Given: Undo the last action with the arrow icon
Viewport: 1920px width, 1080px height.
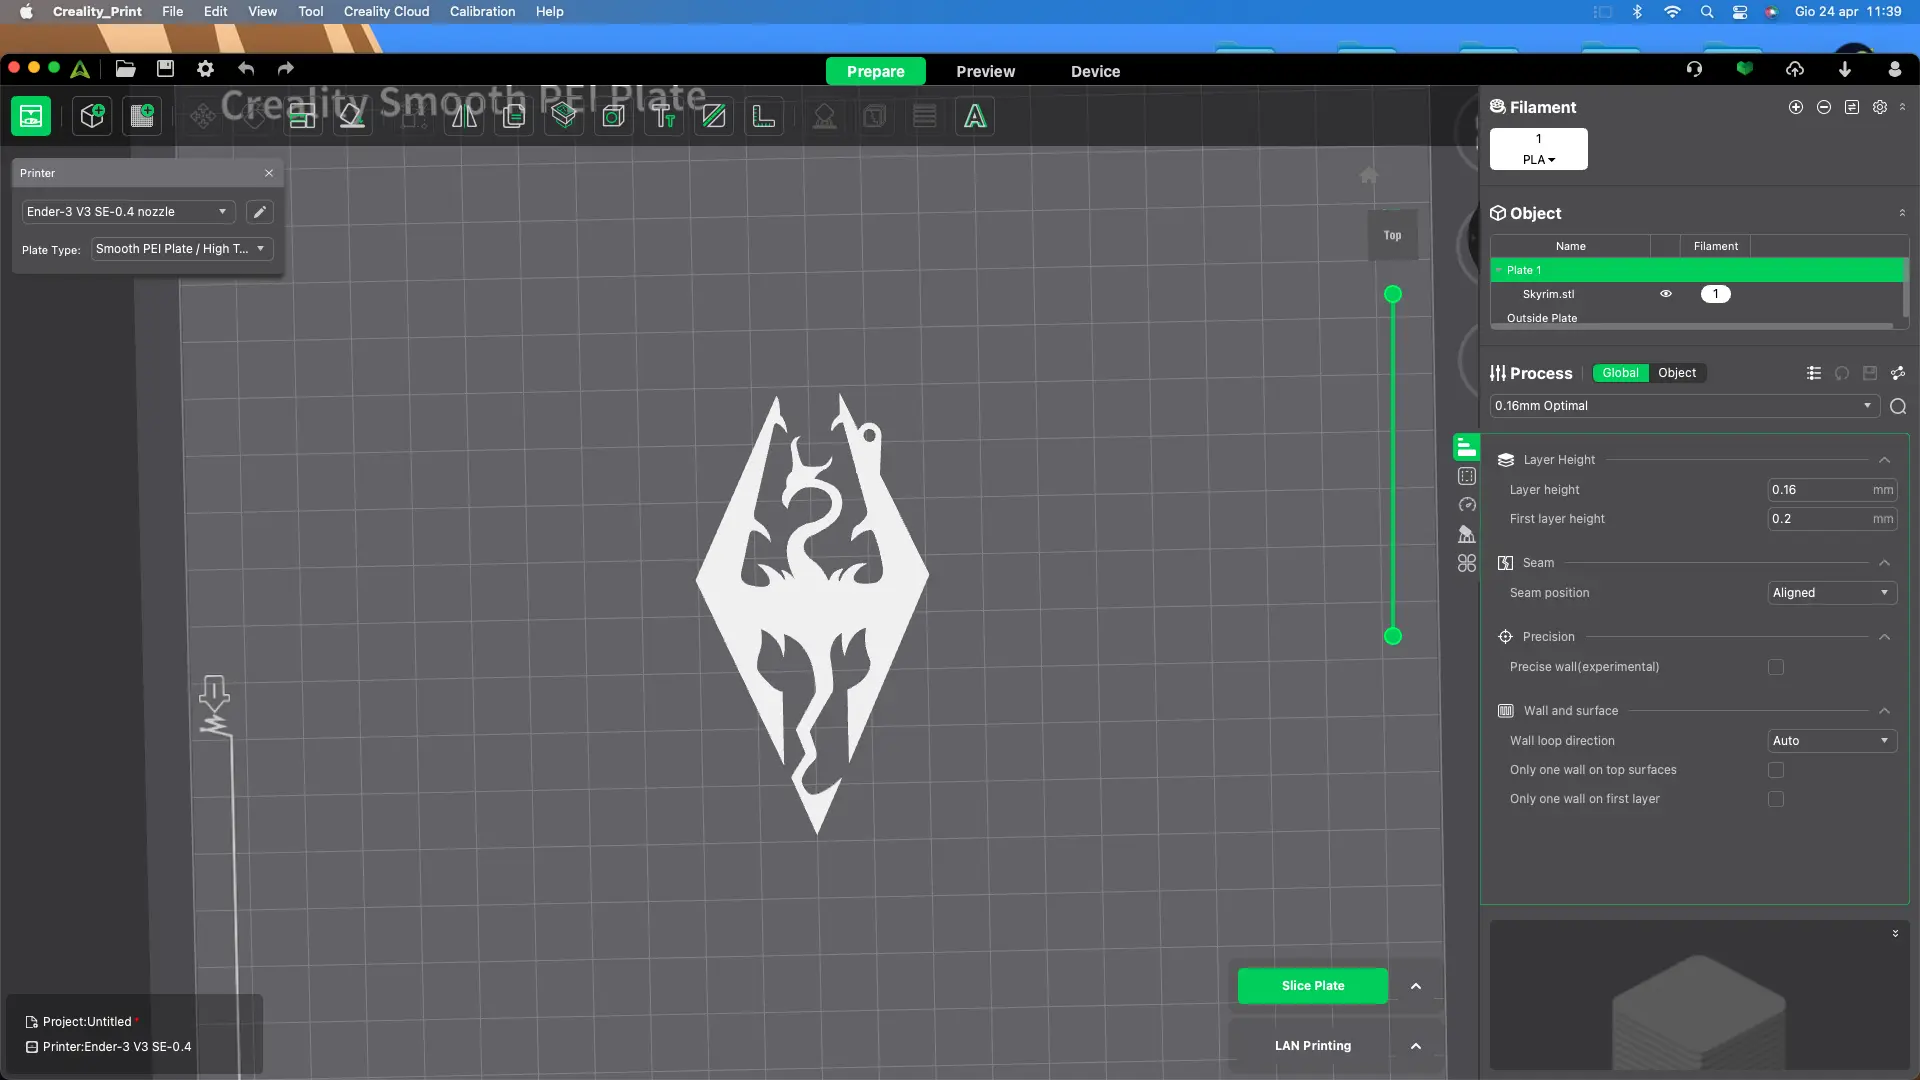Looking at the screenshot, I should click(246, 69).
